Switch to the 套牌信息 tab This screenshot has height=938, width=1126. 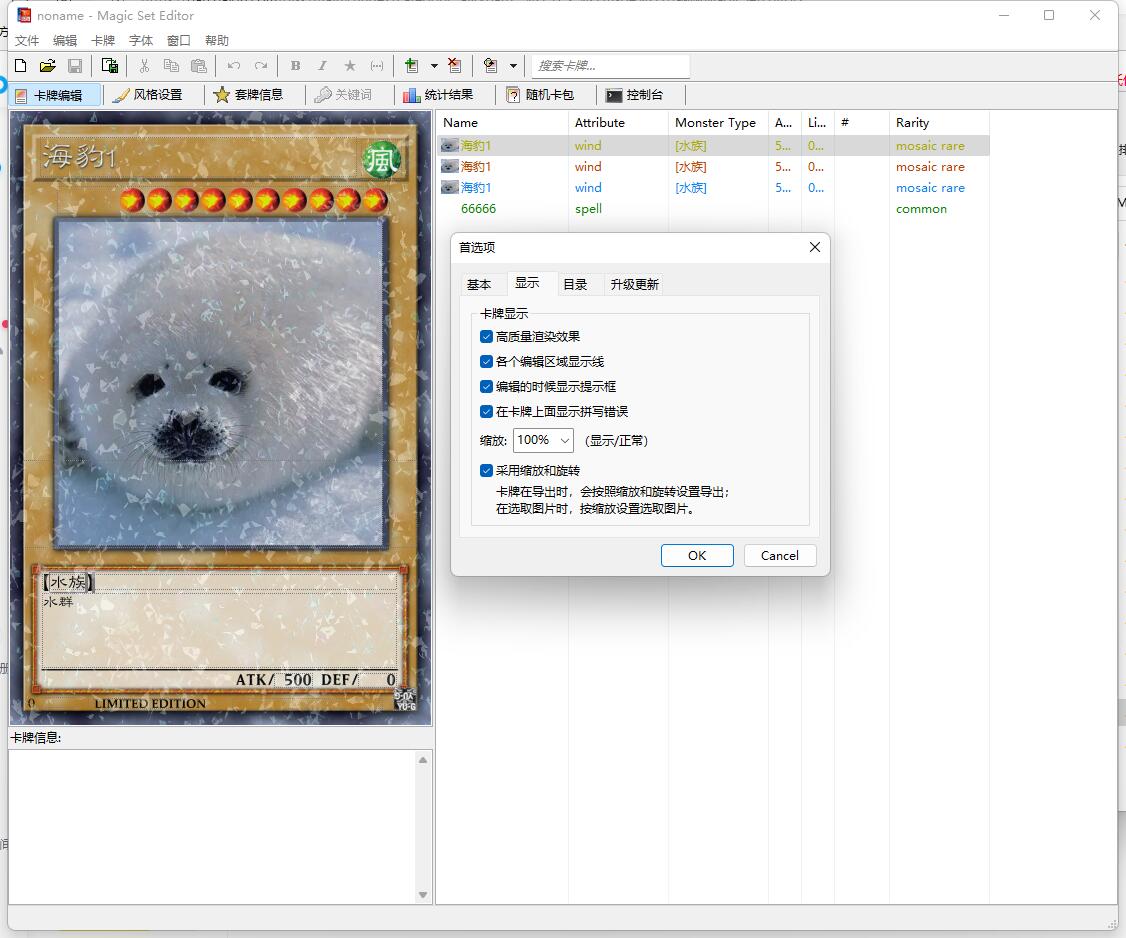tap(248, 95)
